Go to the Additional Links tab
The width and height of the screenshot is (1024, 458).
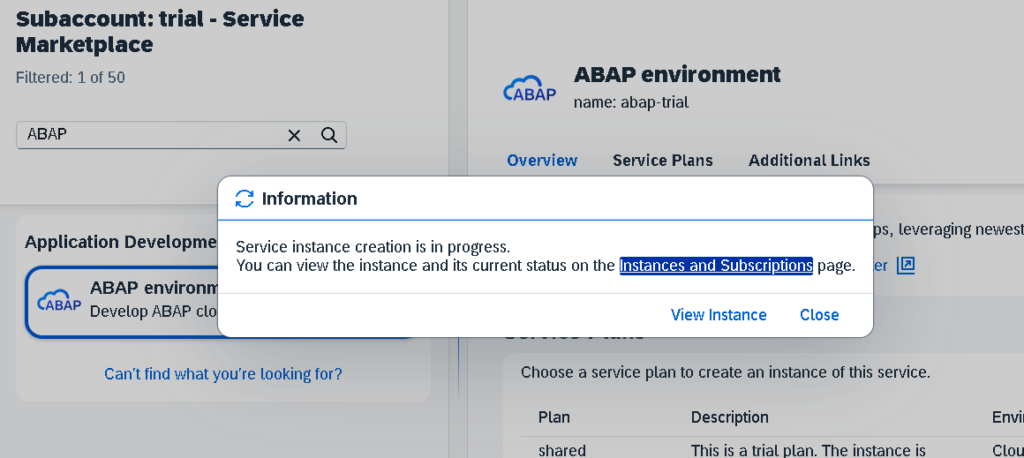(809, 160)
